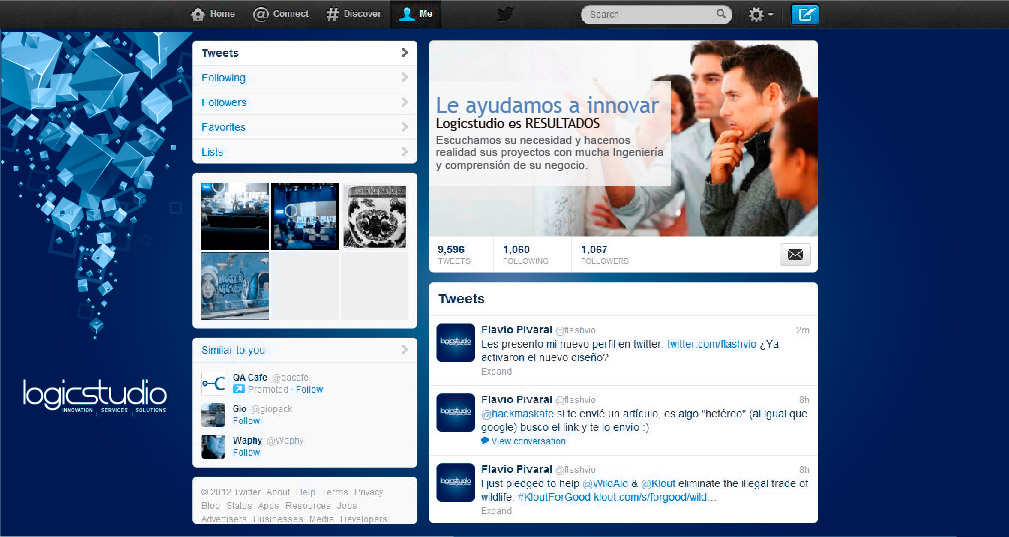View conversation on the second tweet
The height and width of the screenshot is (537, 1009).
tap(523, 441)
